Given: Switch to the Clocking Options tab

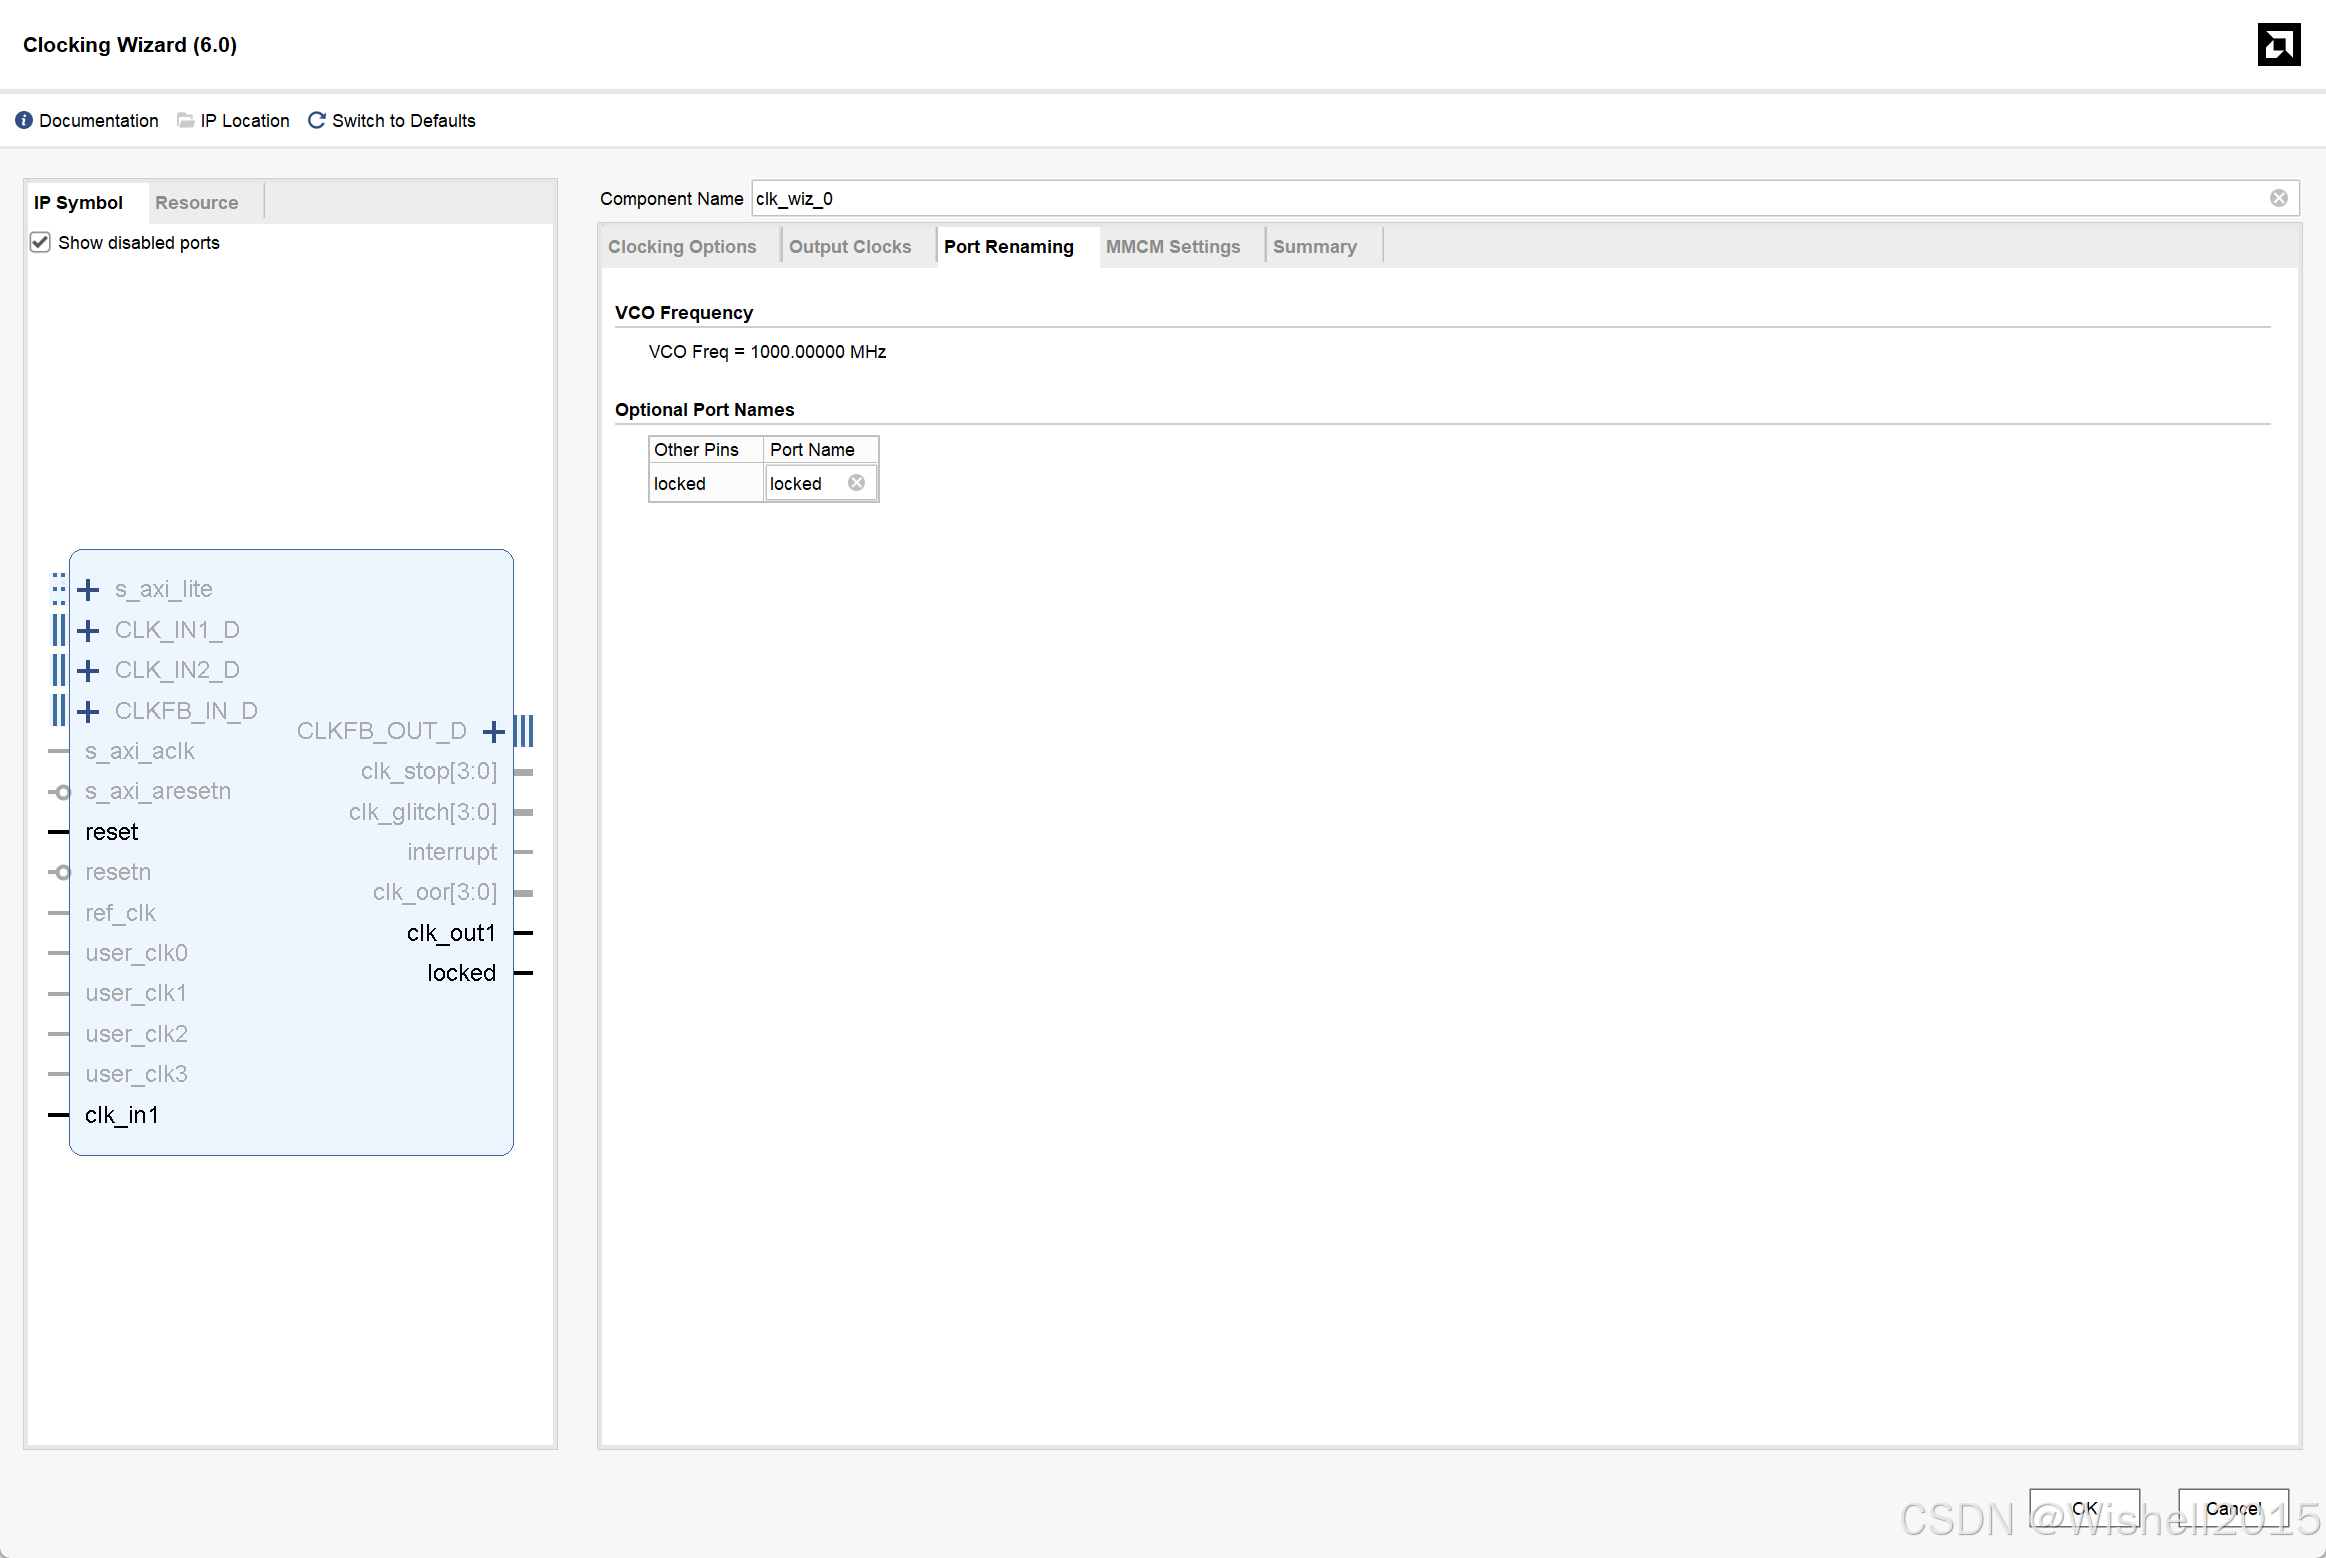Looking at the screenshot, I should [682, 247].
